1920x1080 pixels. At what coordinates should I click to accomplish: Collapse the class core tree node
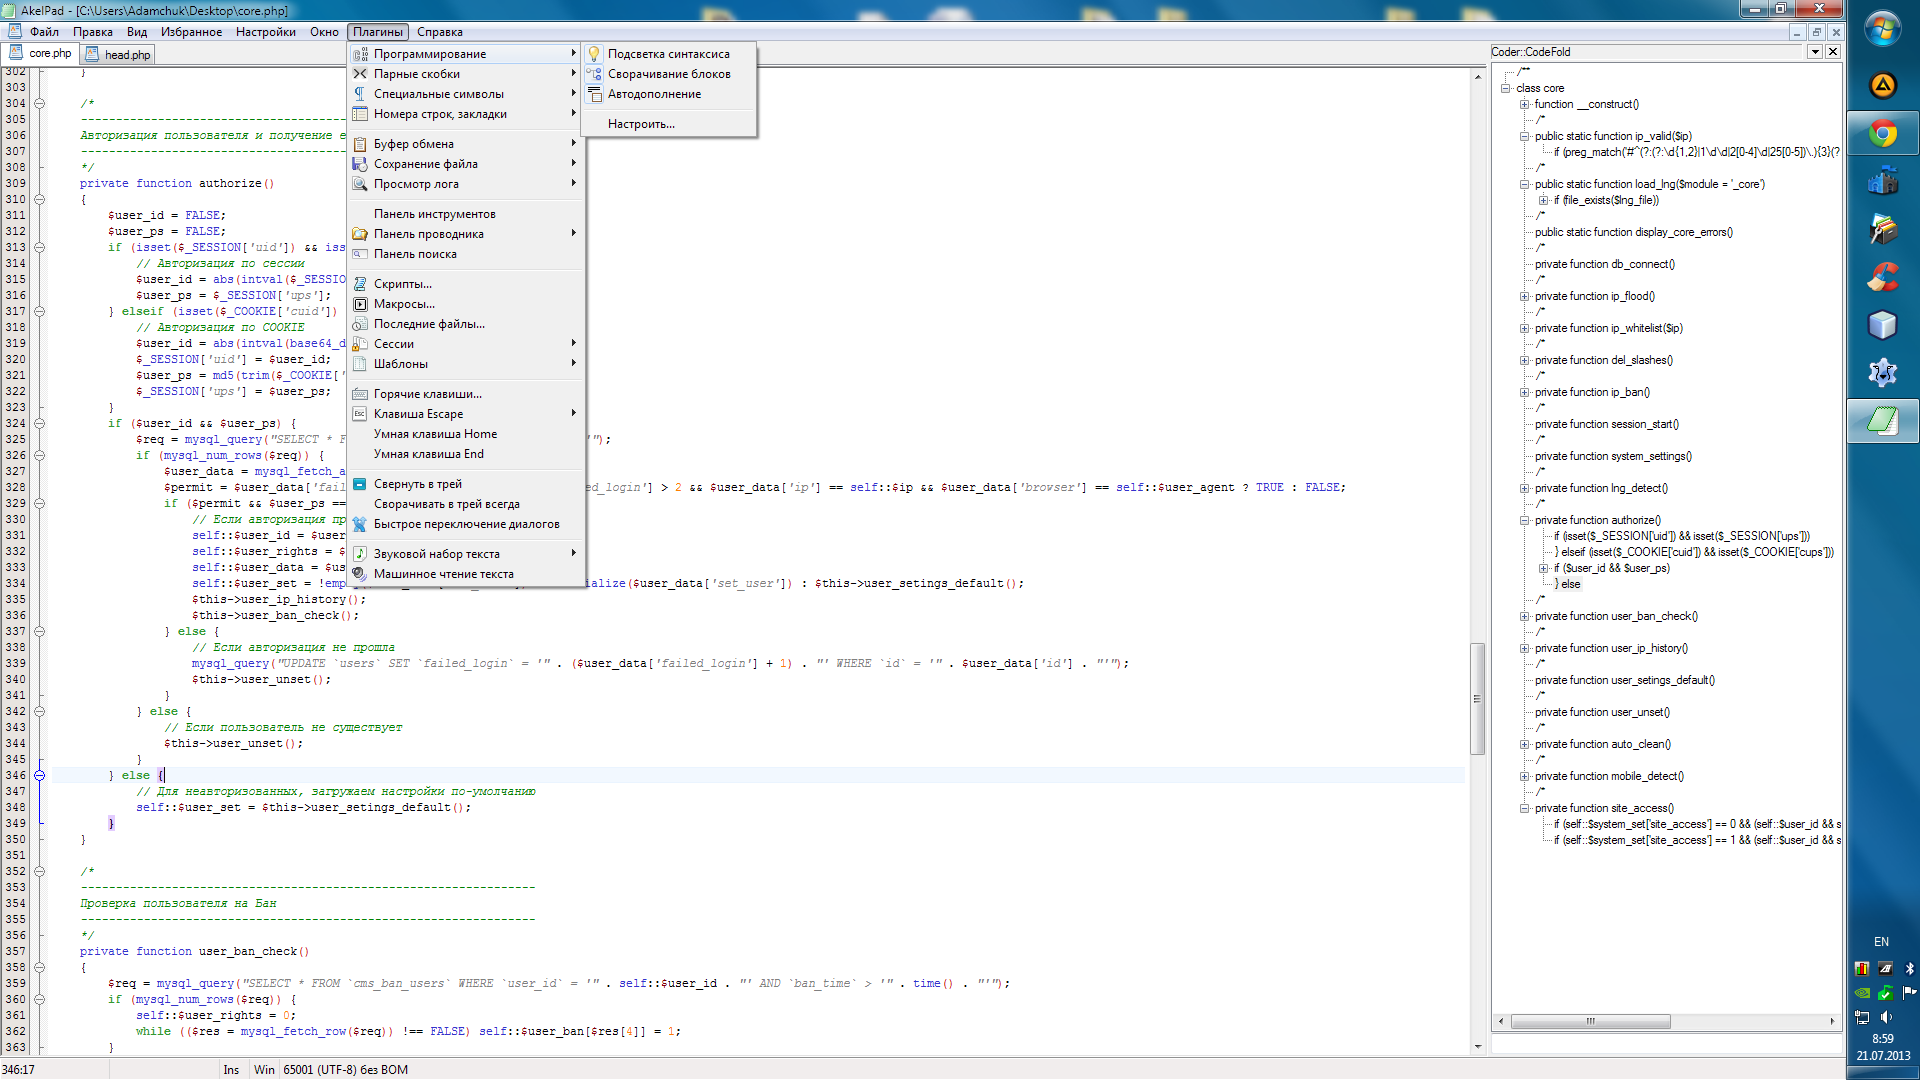click(x=1506, y=88)
